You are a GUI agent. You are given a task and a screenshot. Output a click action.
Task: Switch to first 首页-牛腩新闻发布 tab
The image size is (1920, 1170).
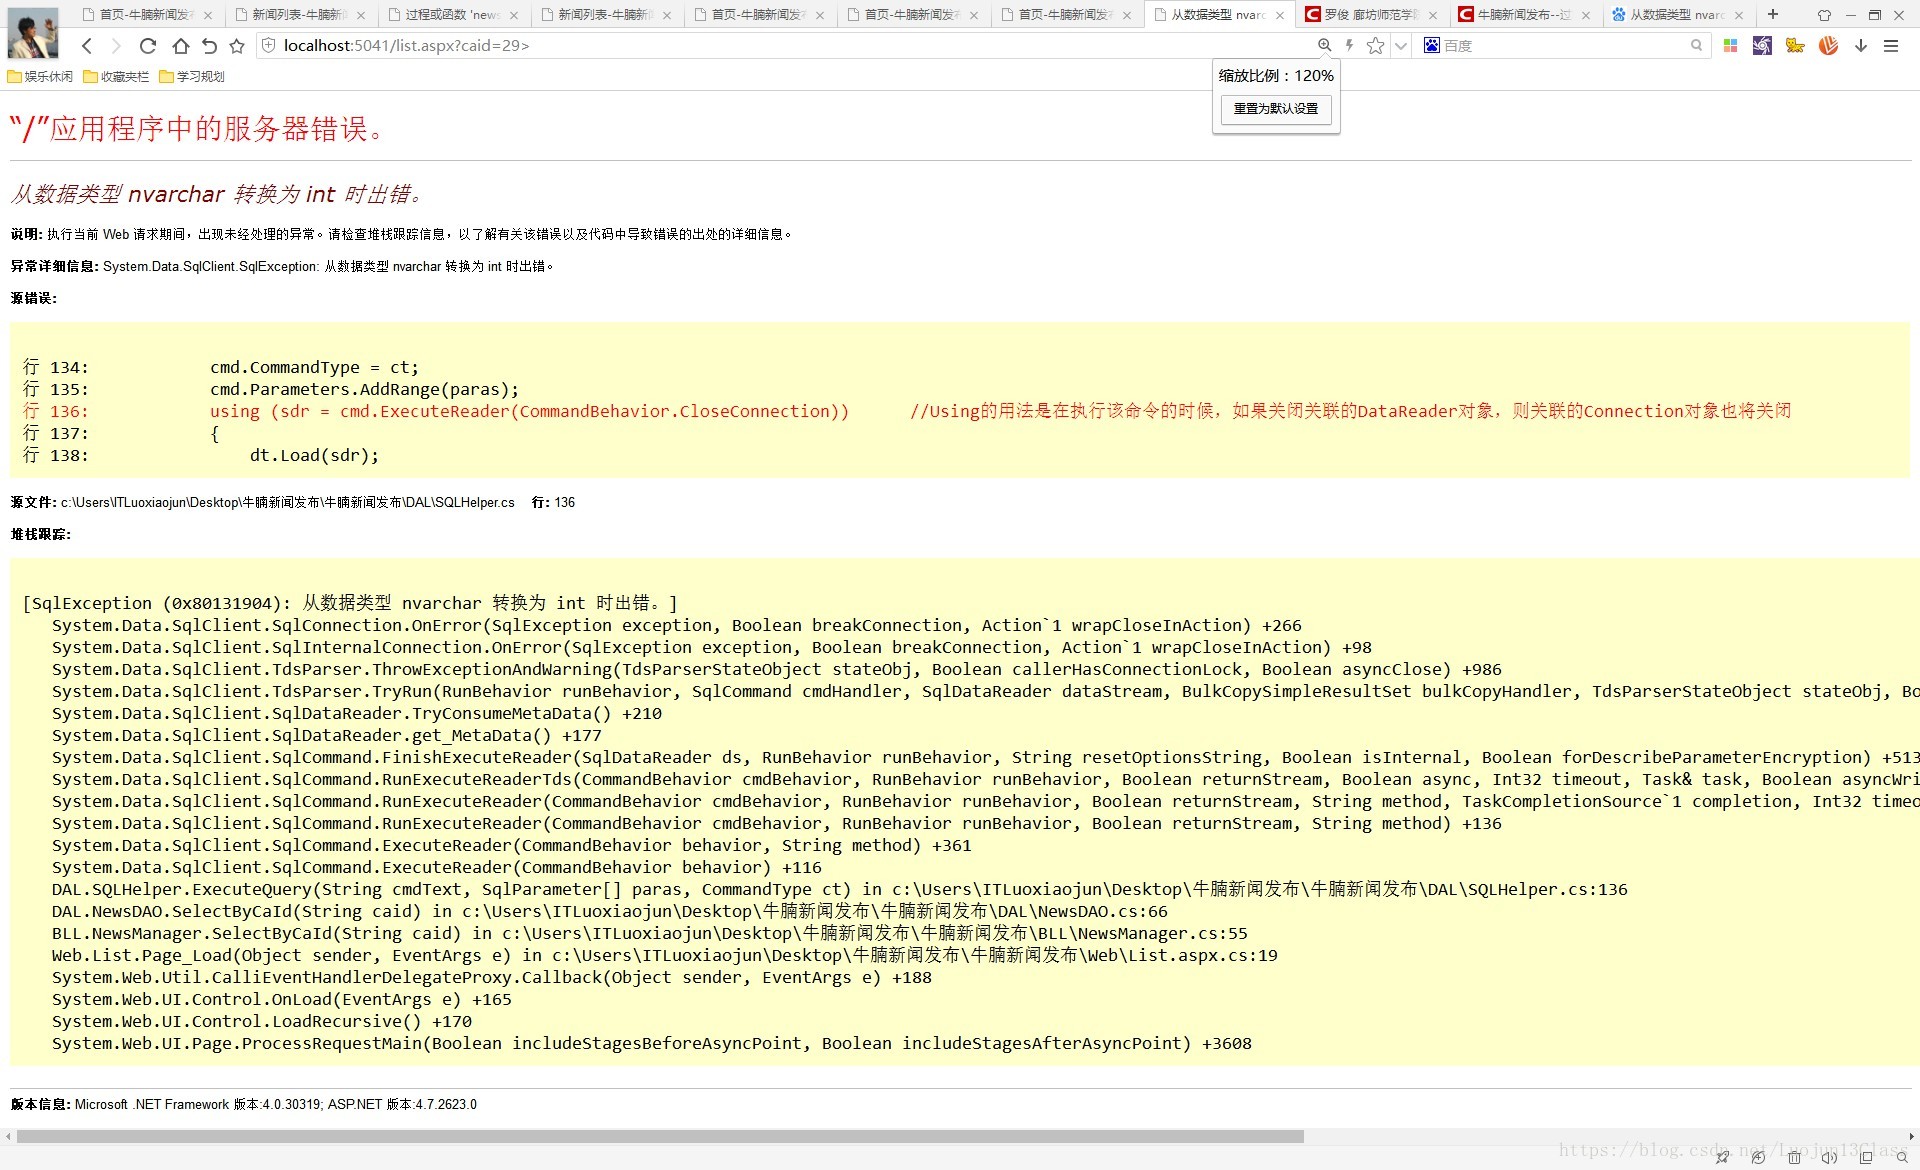pos(146,15)
